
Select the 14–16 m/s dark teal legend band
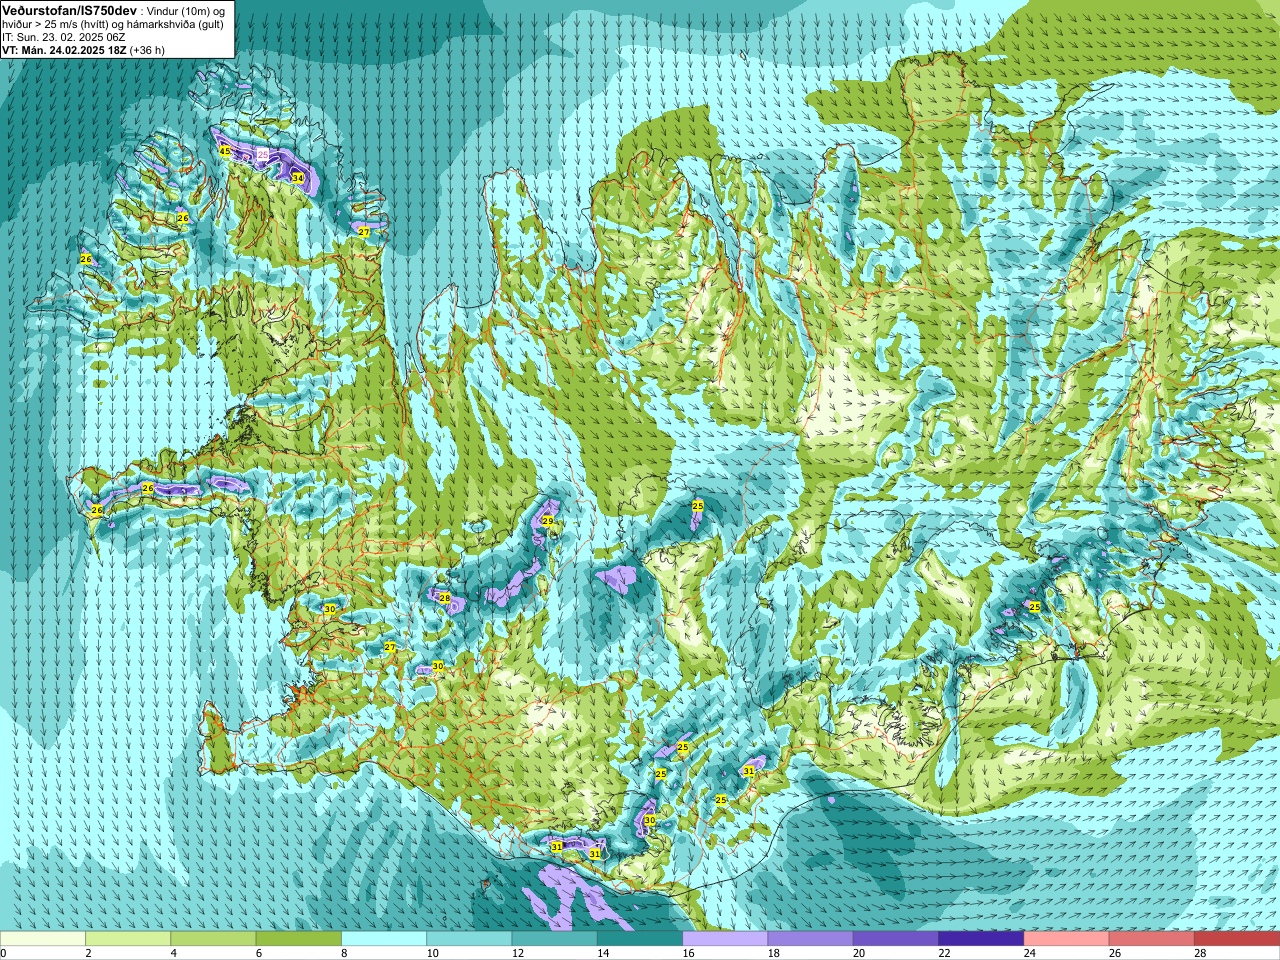pyautogui.click(x=640, y=939)
